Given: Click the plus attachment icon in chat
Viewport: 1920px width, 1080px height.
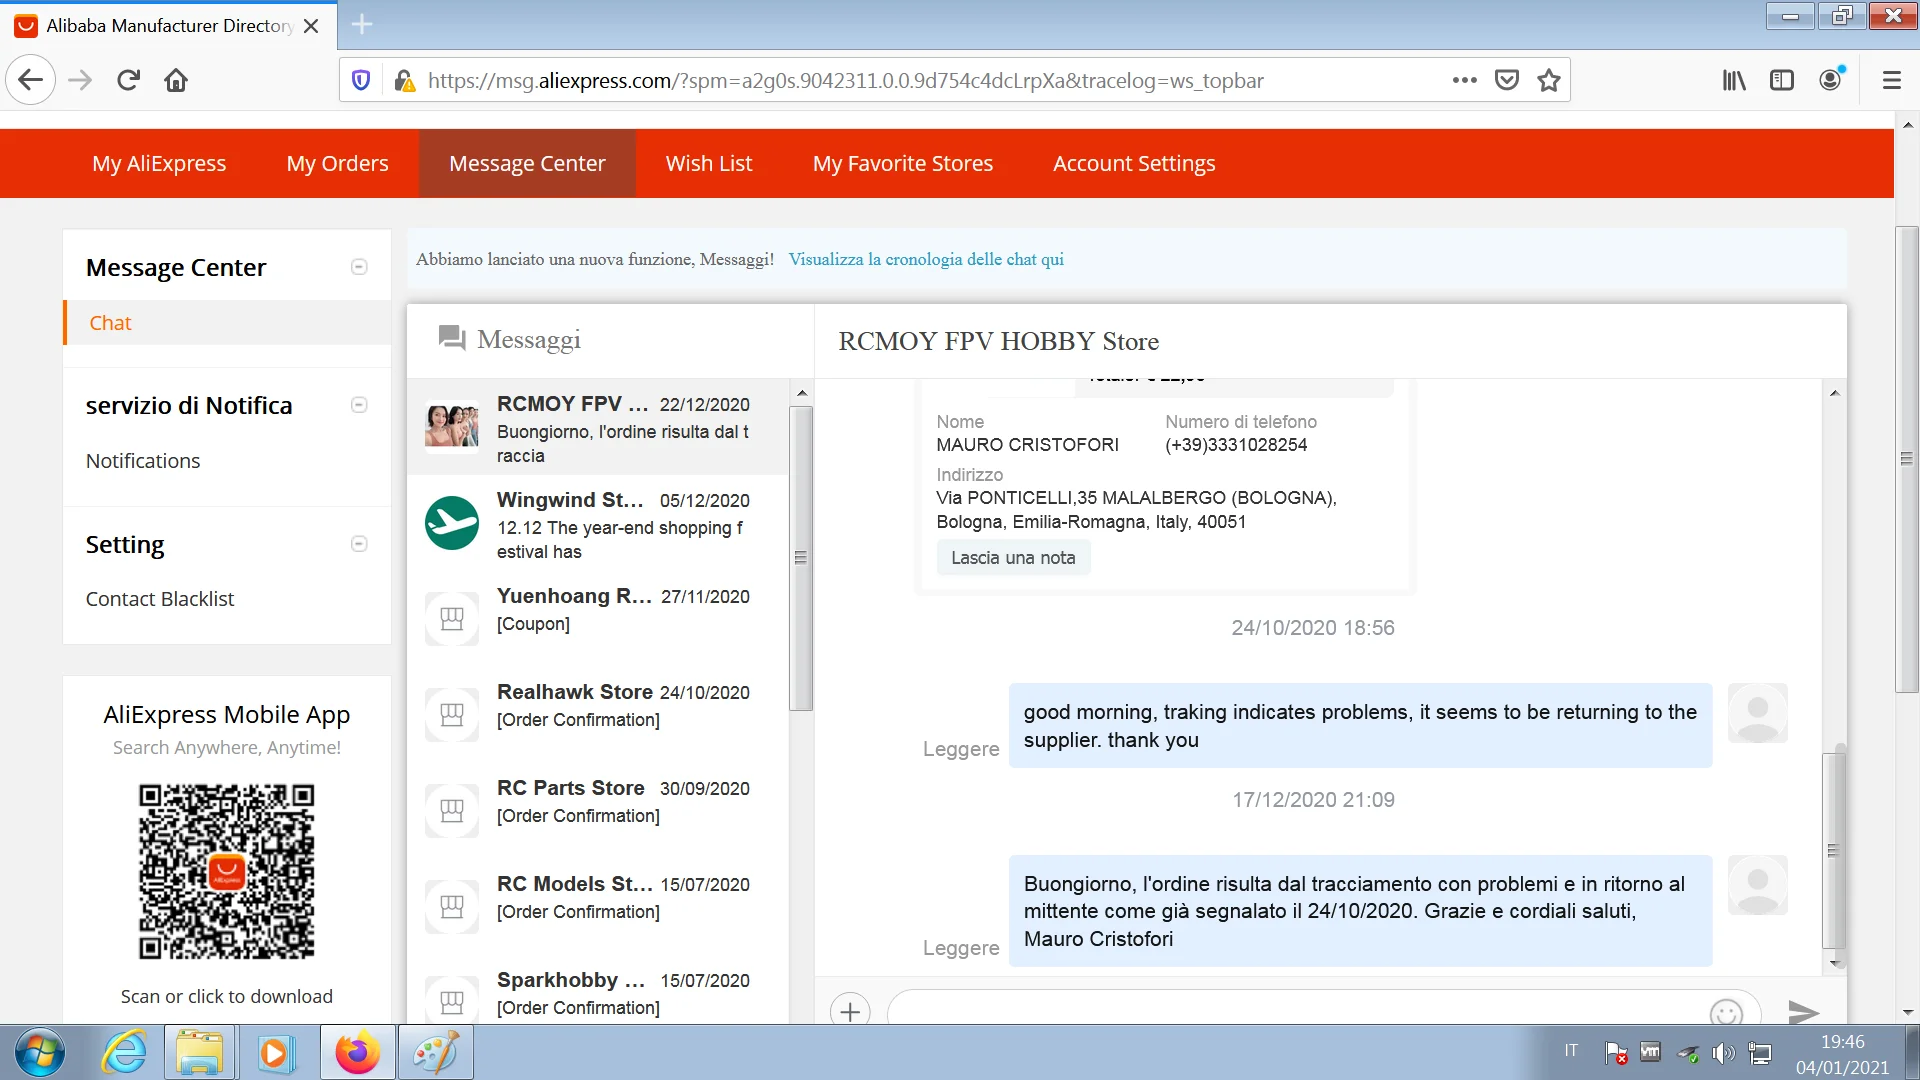Looking at the screenshot, I should point(850,1011).
